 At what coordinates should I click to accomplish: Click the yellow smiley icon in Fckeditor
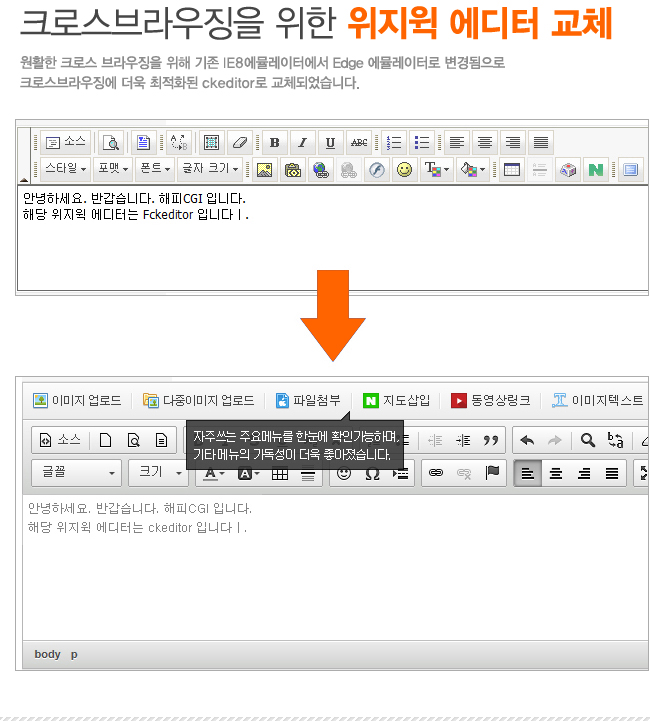pos(405,170)
